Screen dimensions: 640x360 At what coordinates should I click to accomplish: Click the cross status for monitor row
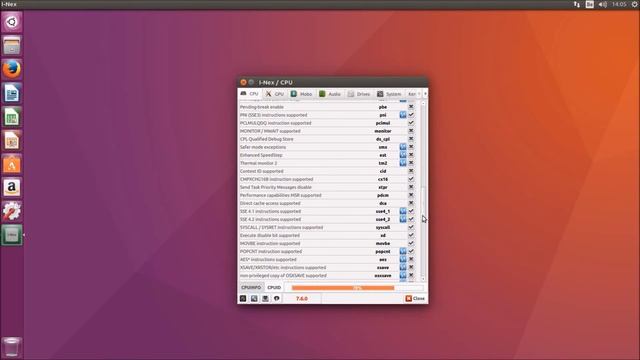[x=411, y=131]
